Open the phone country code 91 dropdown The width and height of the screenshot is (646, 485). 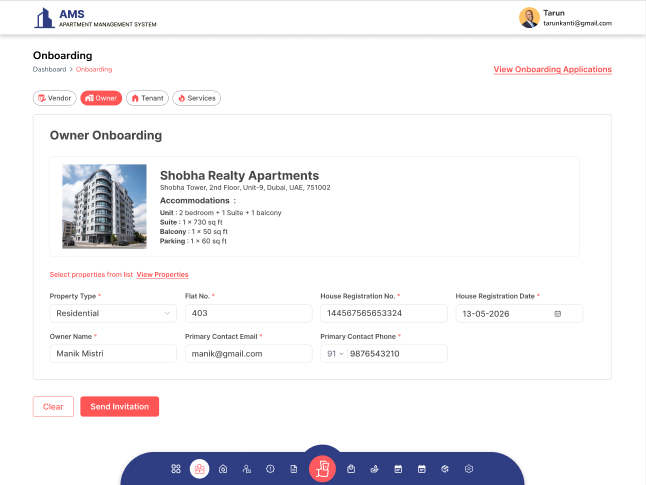coord(335,354)
